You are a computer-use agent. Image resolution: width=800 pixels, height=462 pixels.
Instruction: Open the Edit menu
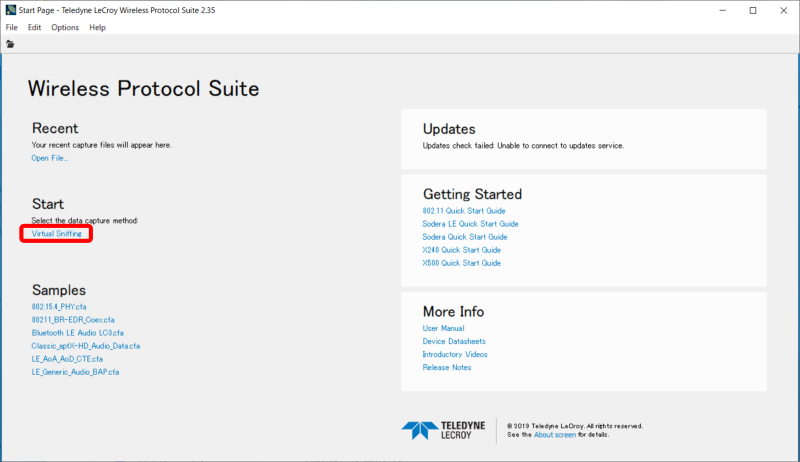coord(34,27)
